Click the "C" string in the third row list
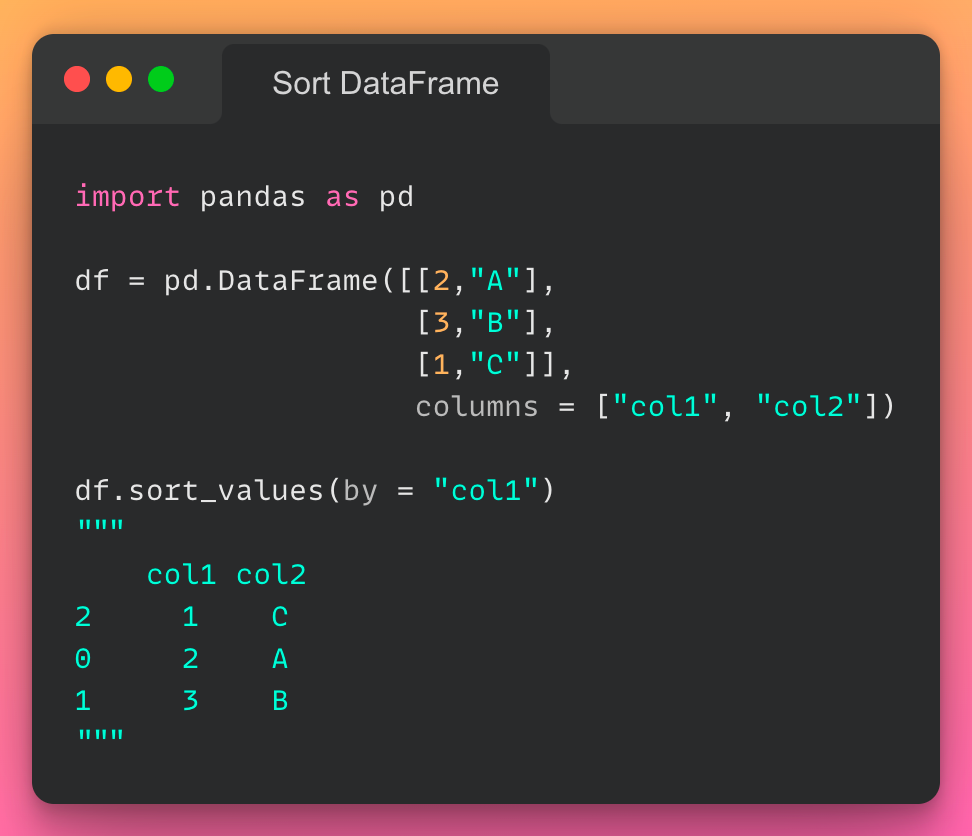This screenshot has height=836, width=972. pyautogui.click(x=494, y=365)
